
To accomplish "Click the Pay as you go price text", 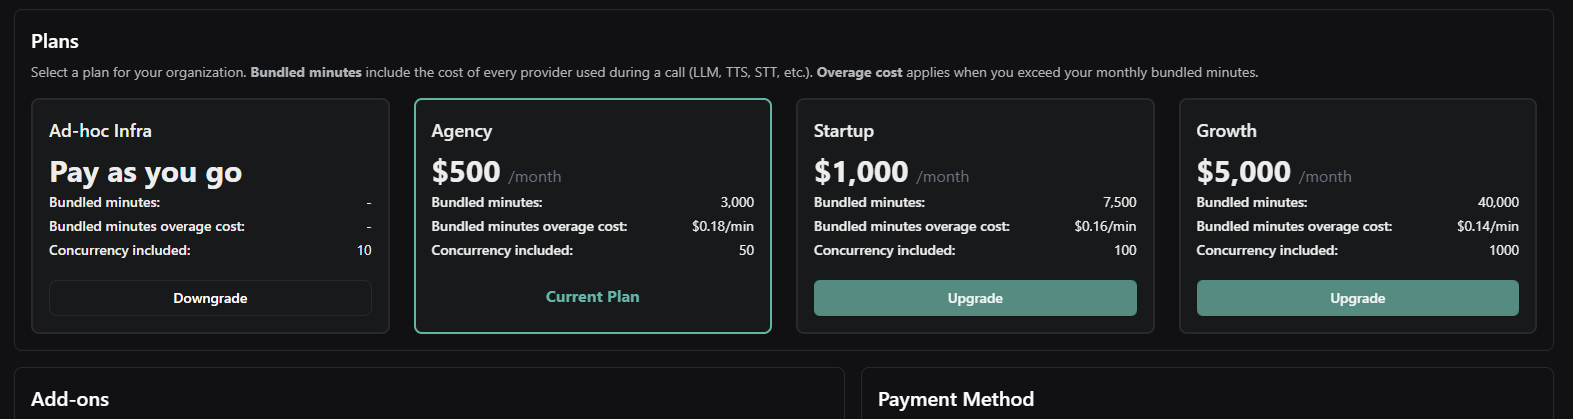I will pyautogui.click(x=146, y=172).
